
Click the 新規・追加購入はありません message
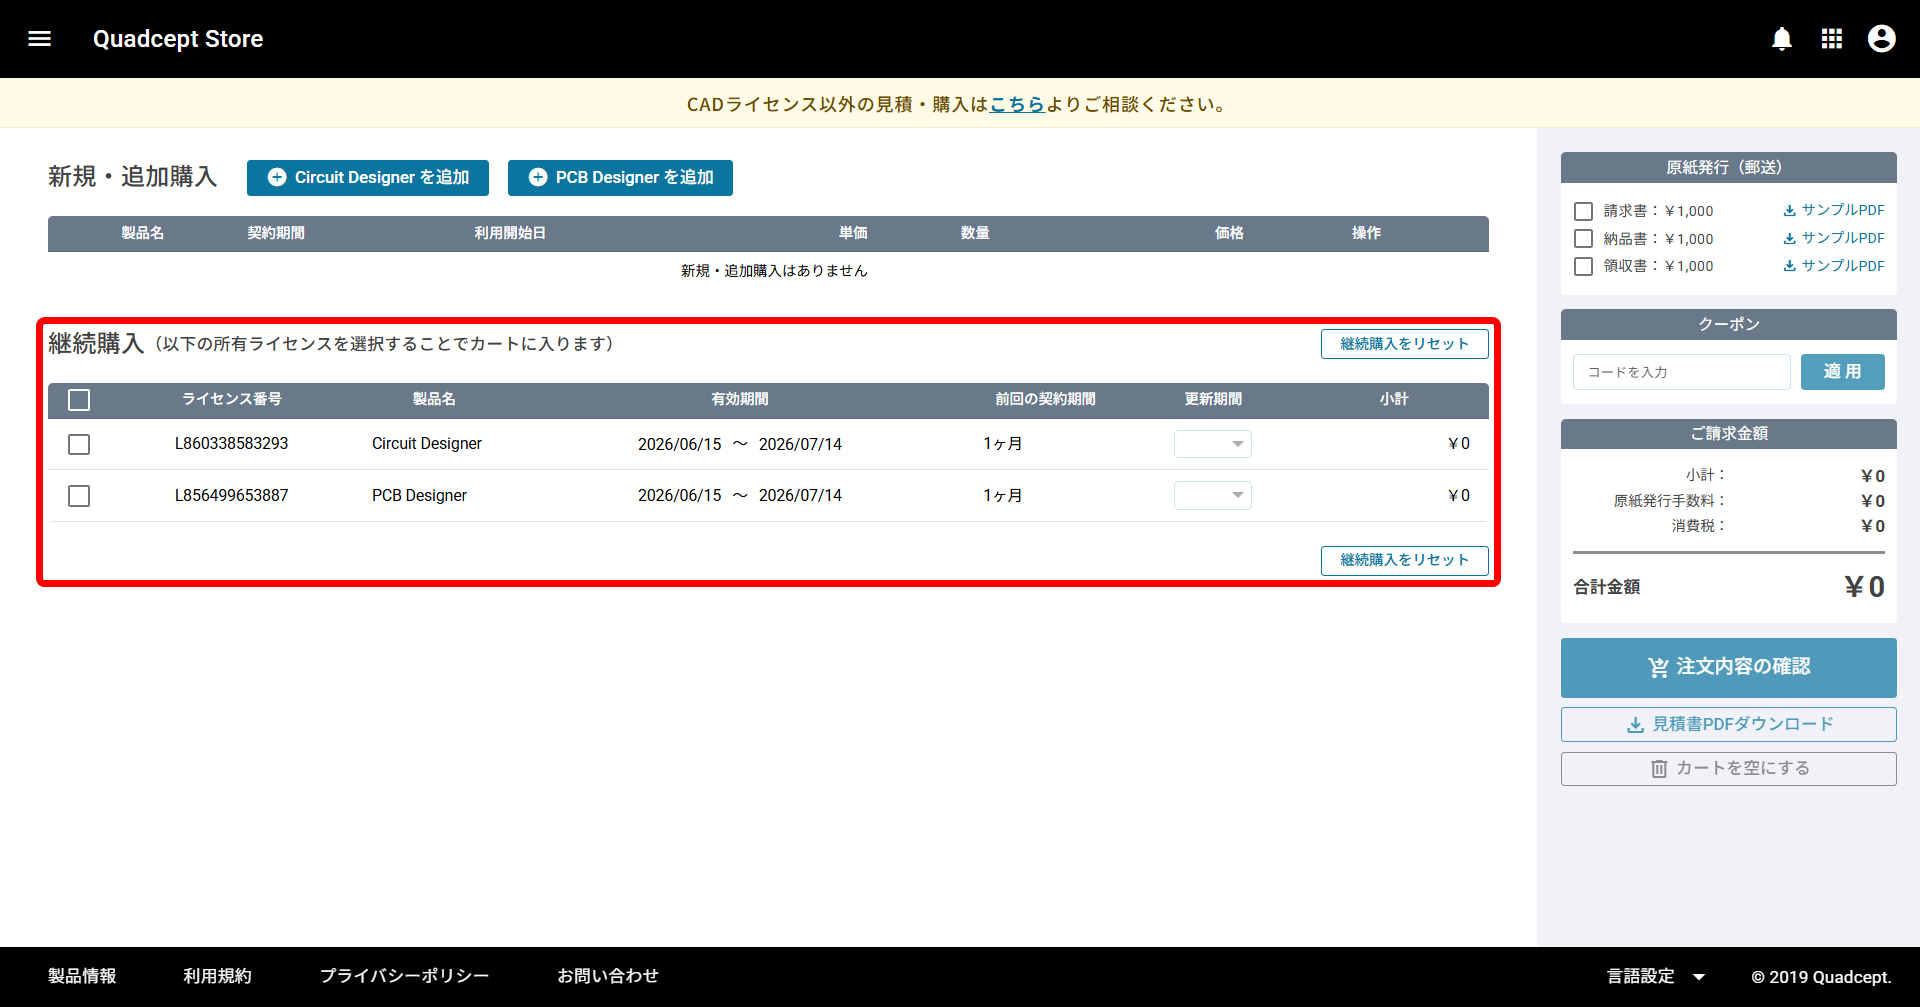[x=774, y=271]
